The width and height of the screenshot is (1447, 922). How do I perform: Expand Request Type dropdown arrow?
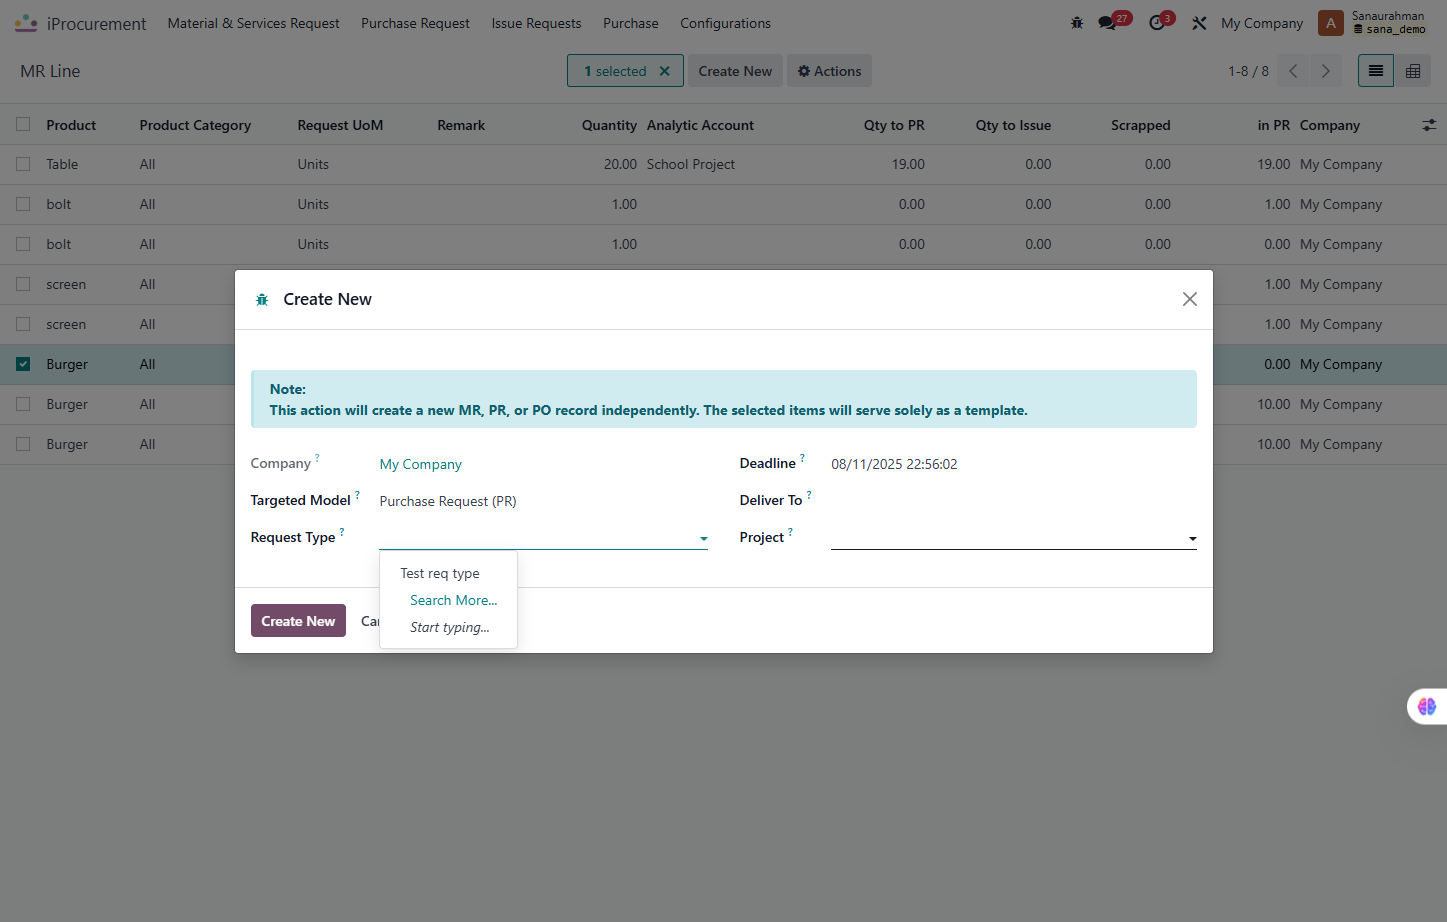(x=703, y=539)
